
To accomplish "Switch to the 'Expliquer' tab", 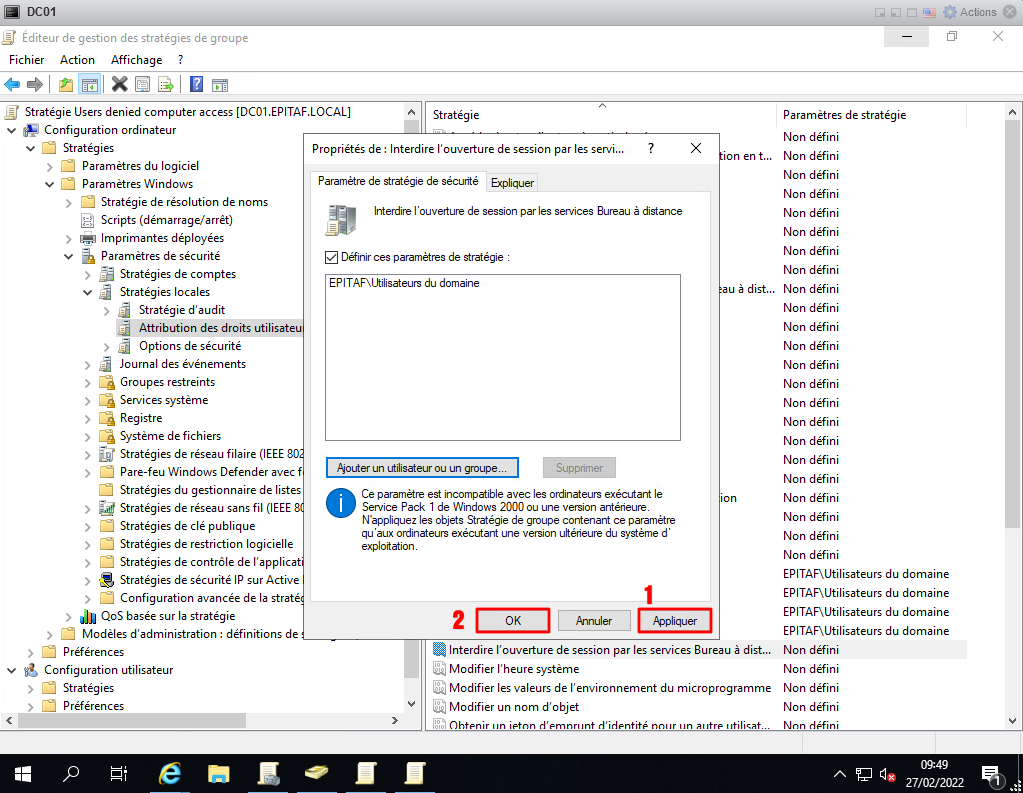I will point(512,182).
